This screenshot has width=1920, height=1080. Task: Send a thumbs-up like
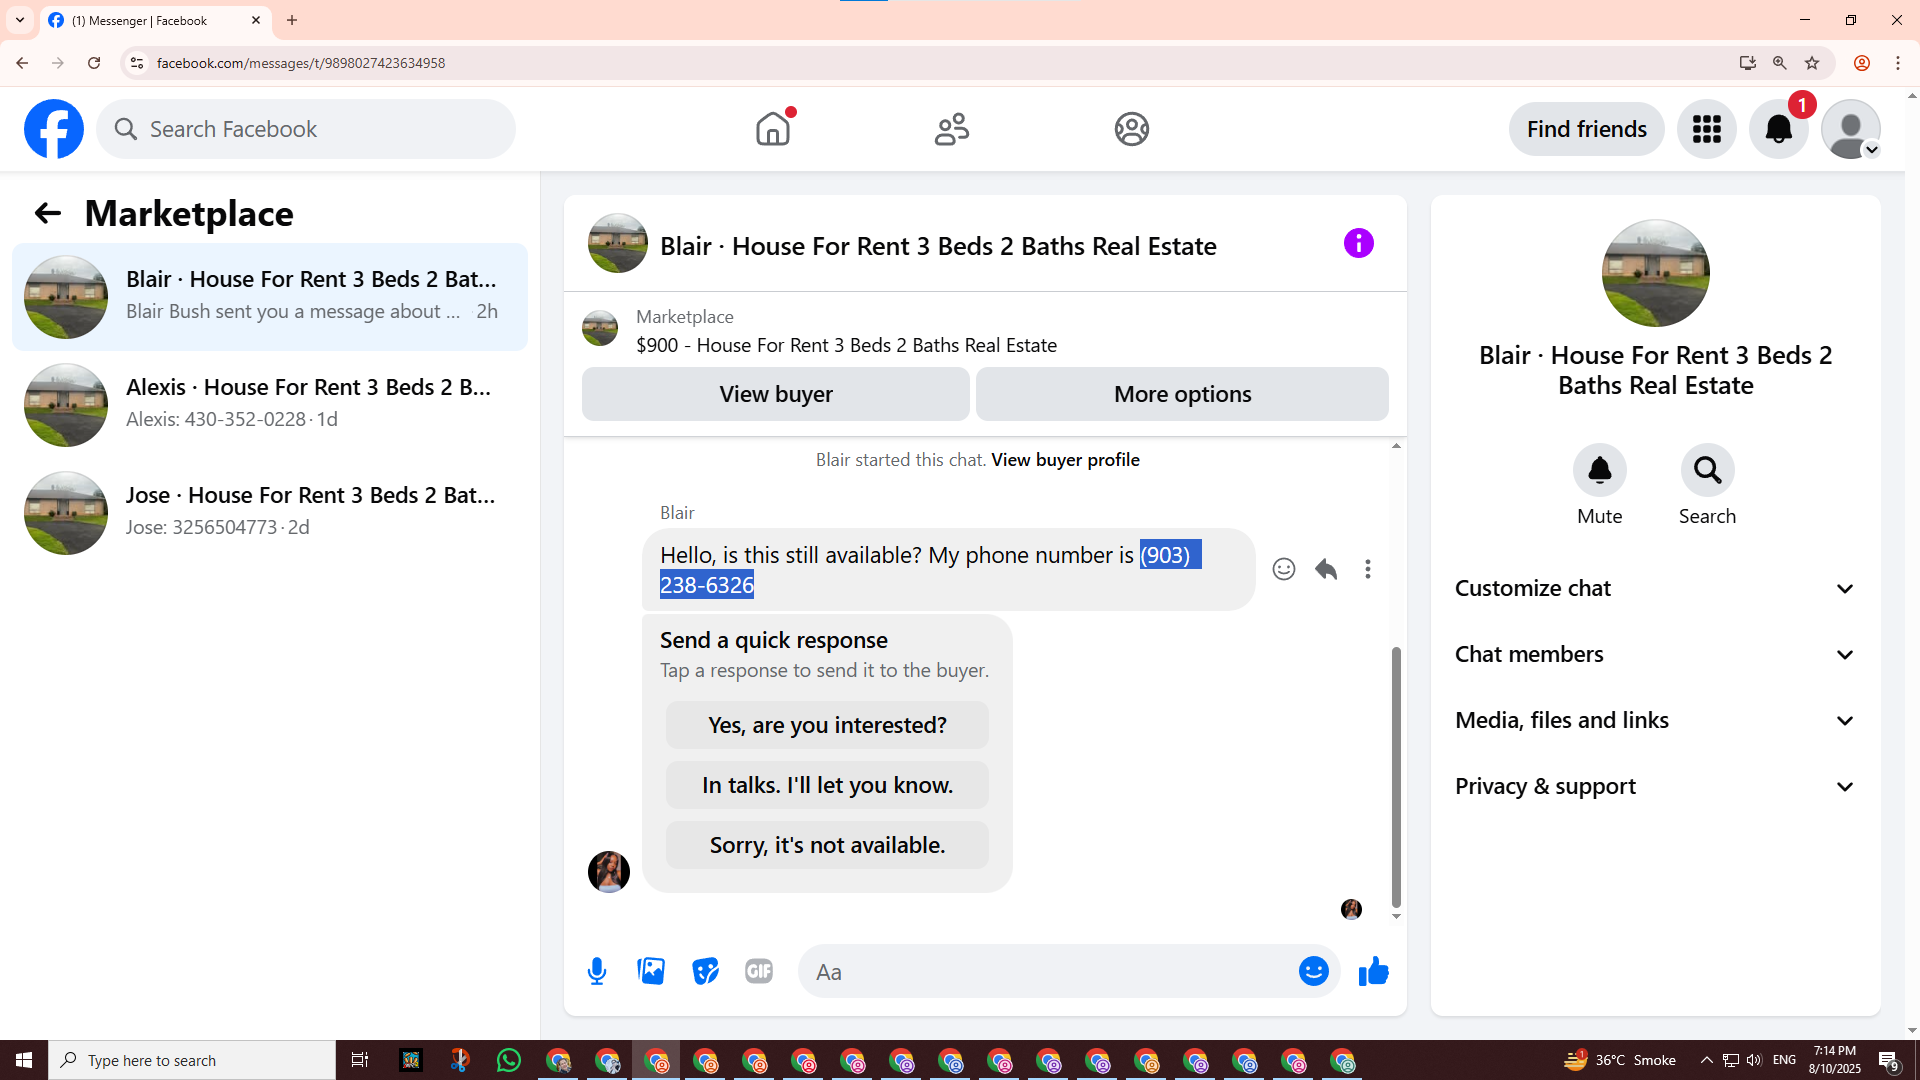1373,971
